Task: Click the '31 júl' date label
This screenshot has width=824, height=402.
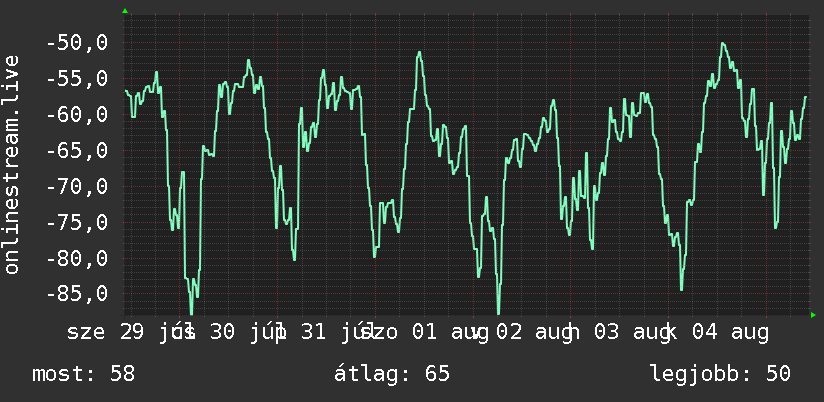Action: click(x=339, y=333)
